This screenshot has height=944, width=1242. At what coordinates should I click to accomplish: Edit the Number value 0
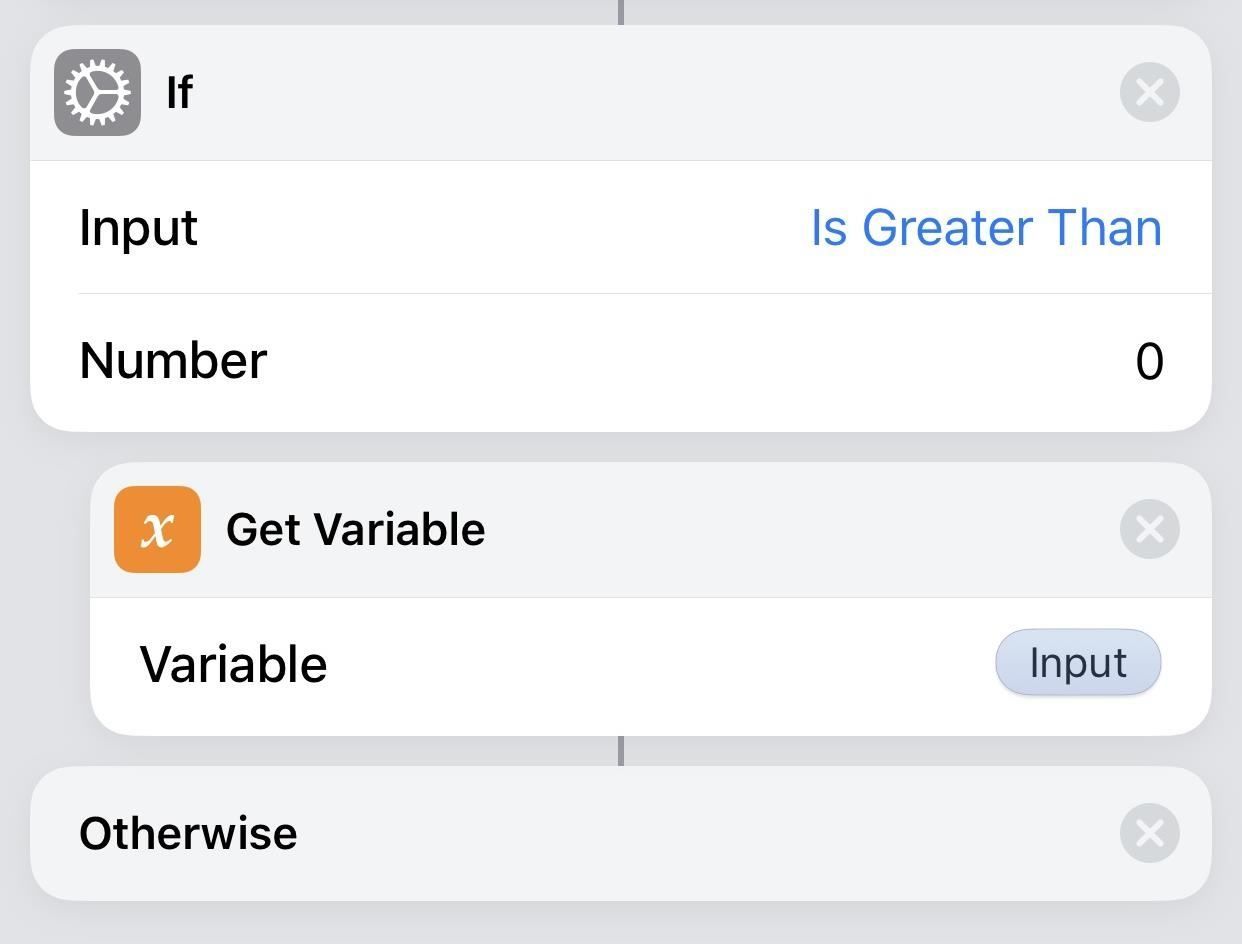click(1149, 361)
